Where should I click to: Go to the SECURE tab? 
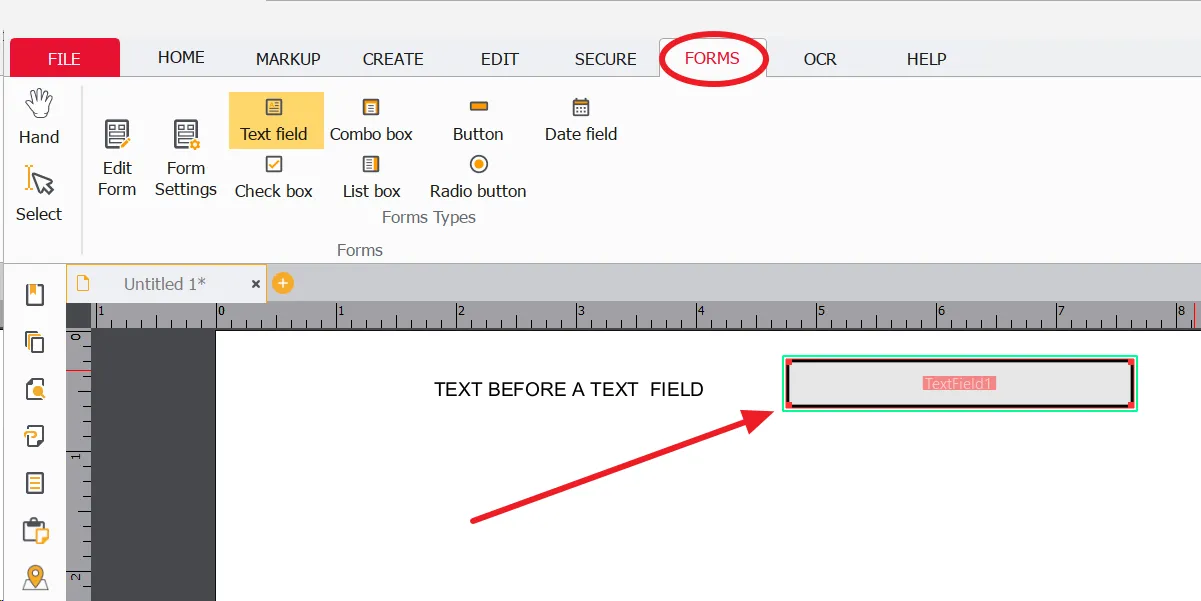click(606, 59)
